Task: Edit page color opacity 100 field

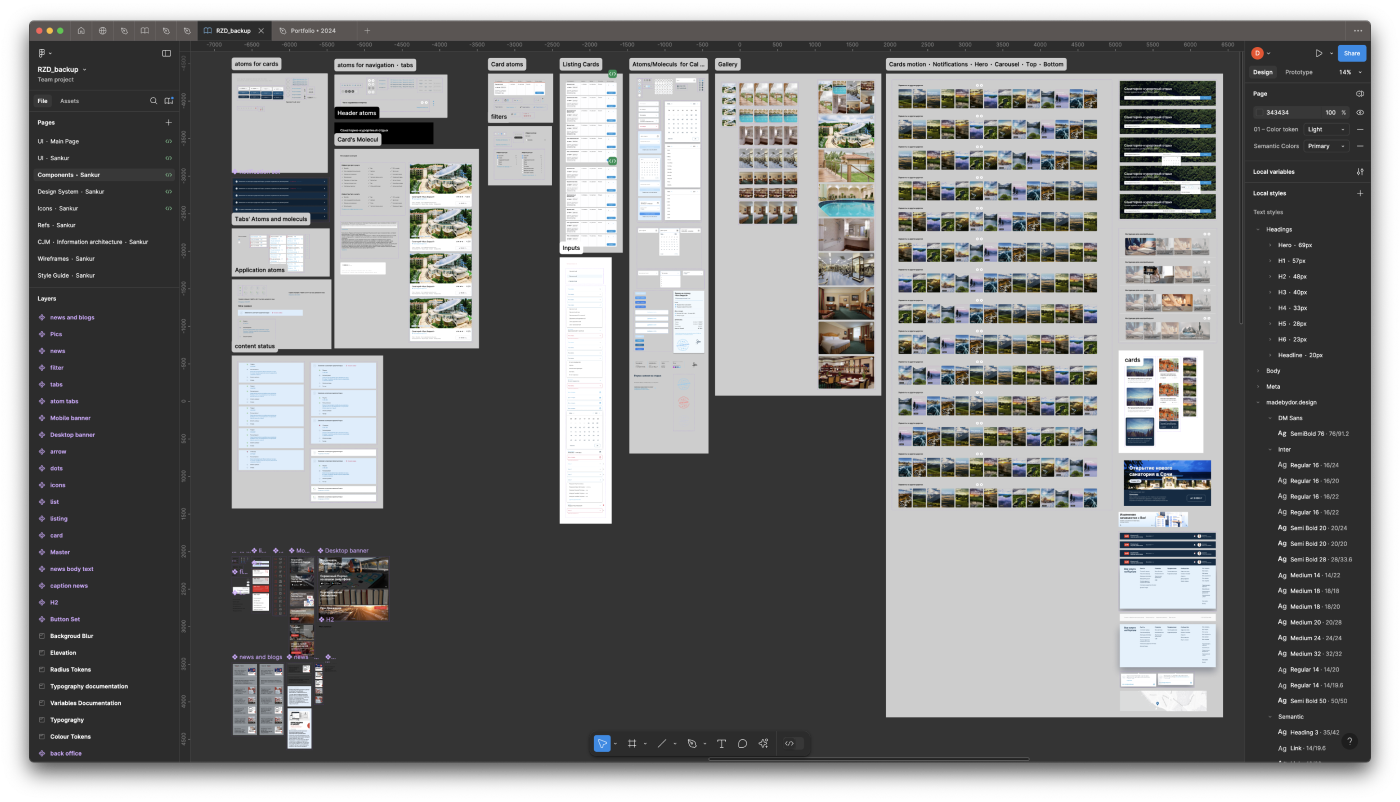Action: click(1330, 112)
